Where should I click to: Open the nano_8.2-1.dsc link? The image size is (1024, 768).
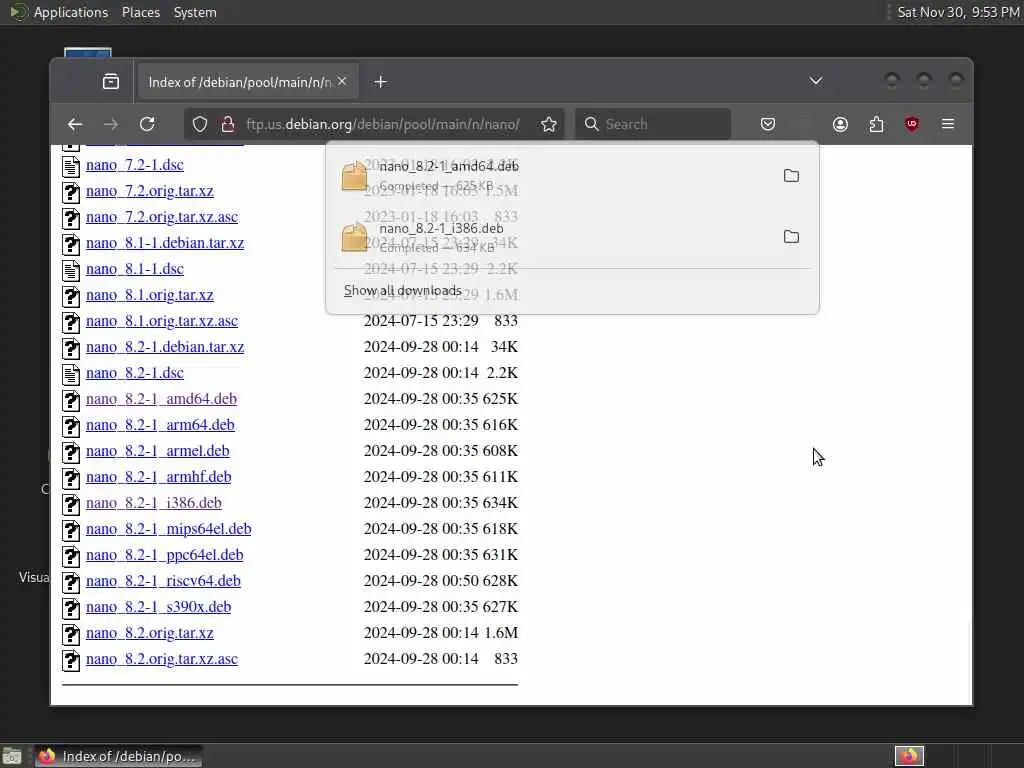[x=135, y=373]
